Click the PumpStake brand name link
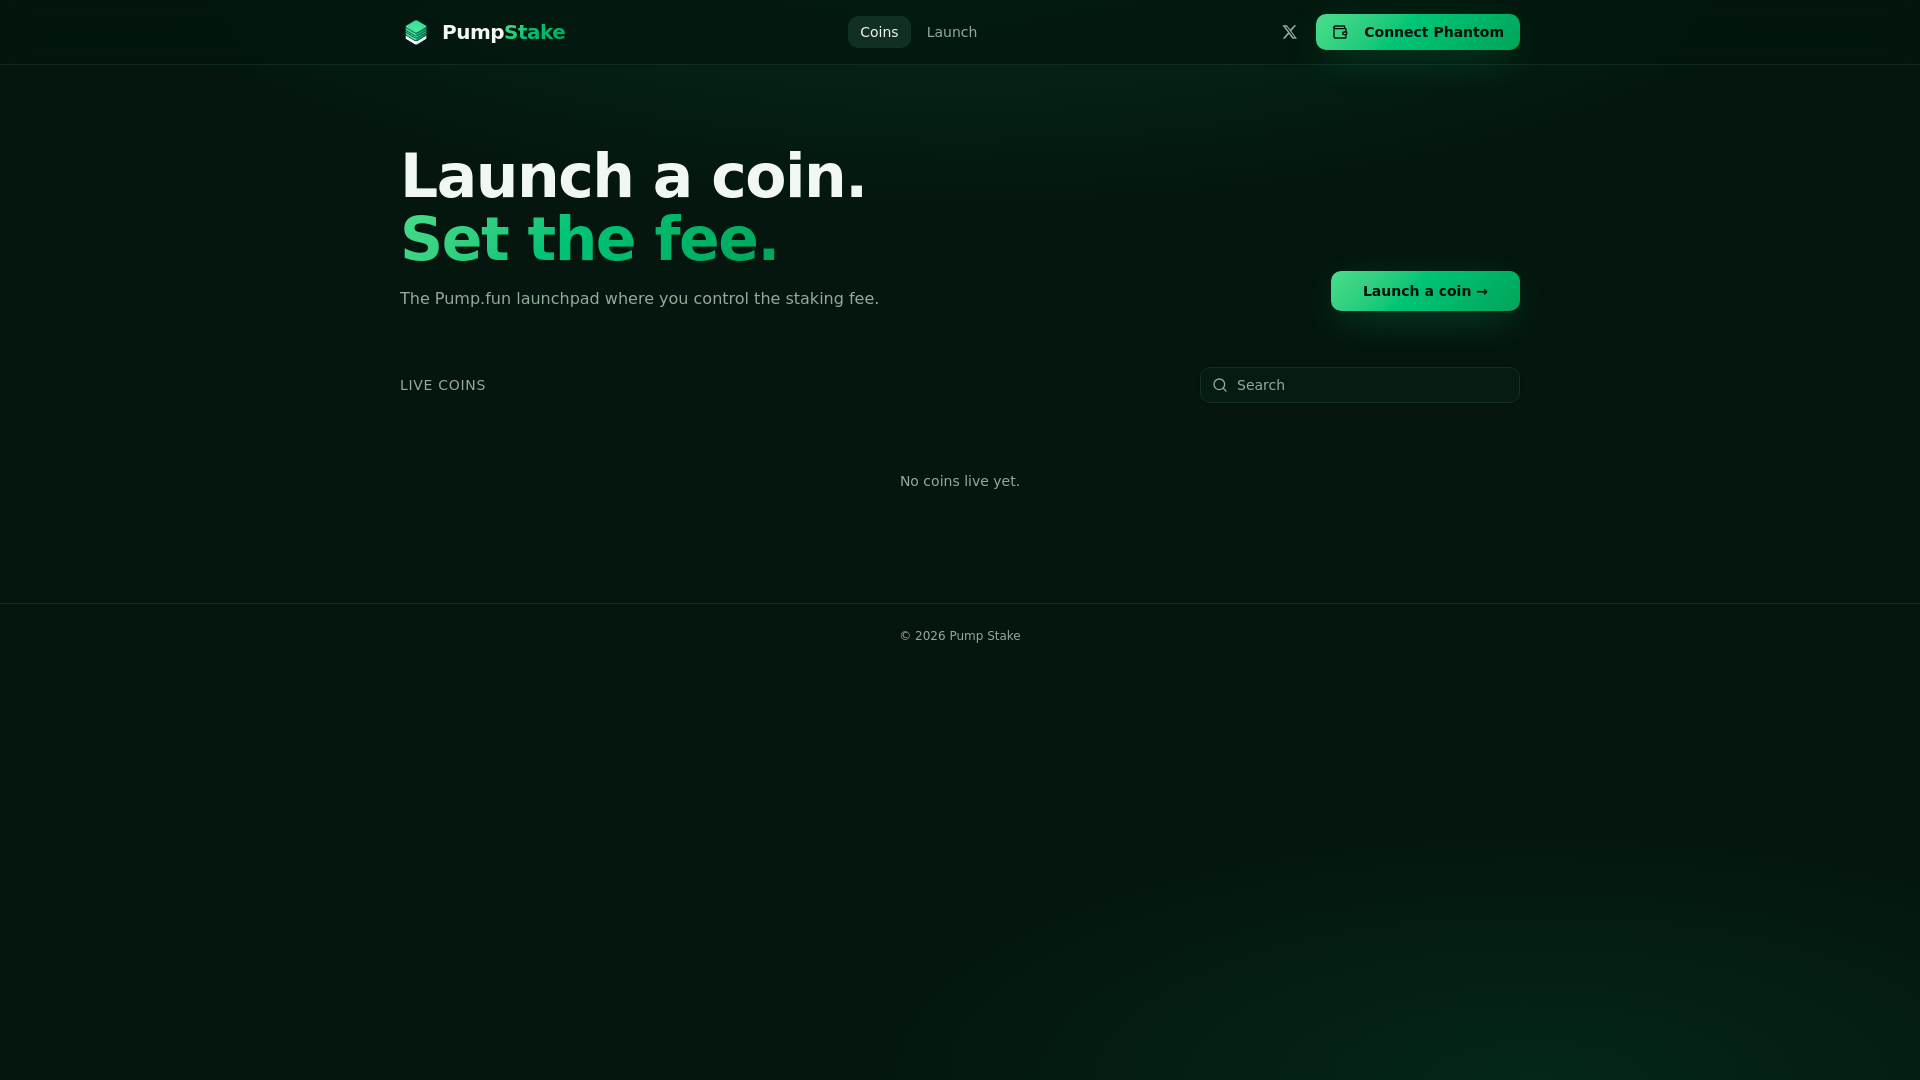 click(503, 32)
